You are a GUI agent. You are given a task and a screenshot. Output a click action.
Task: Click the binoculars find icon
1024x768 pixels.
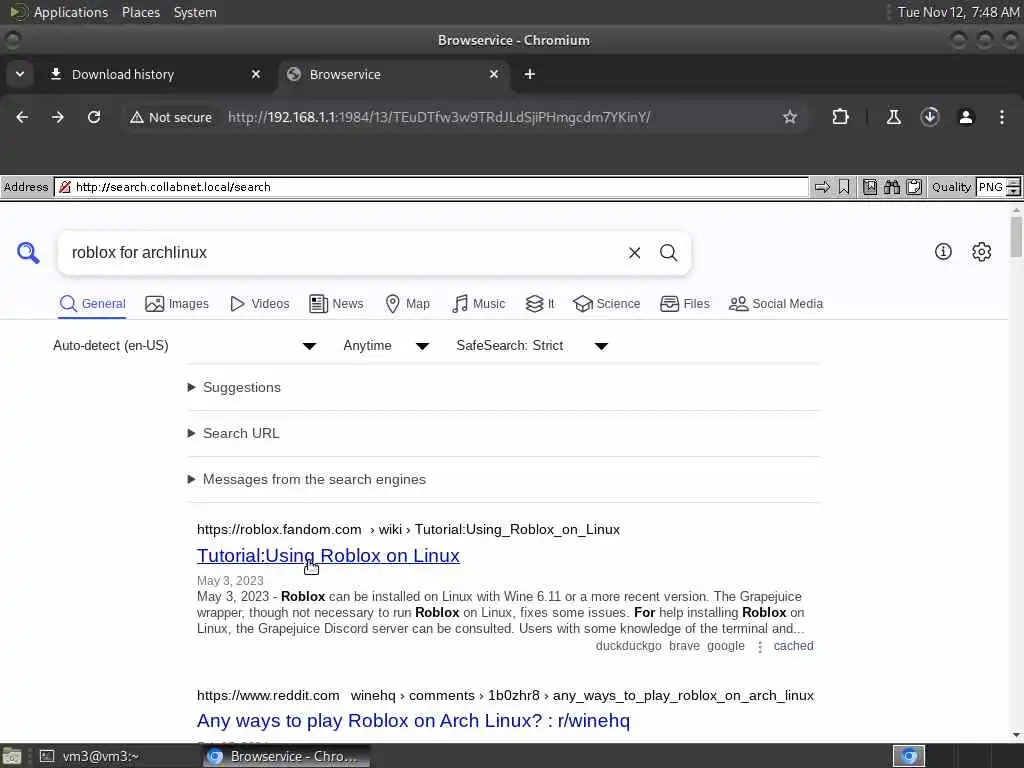[891, 187]
